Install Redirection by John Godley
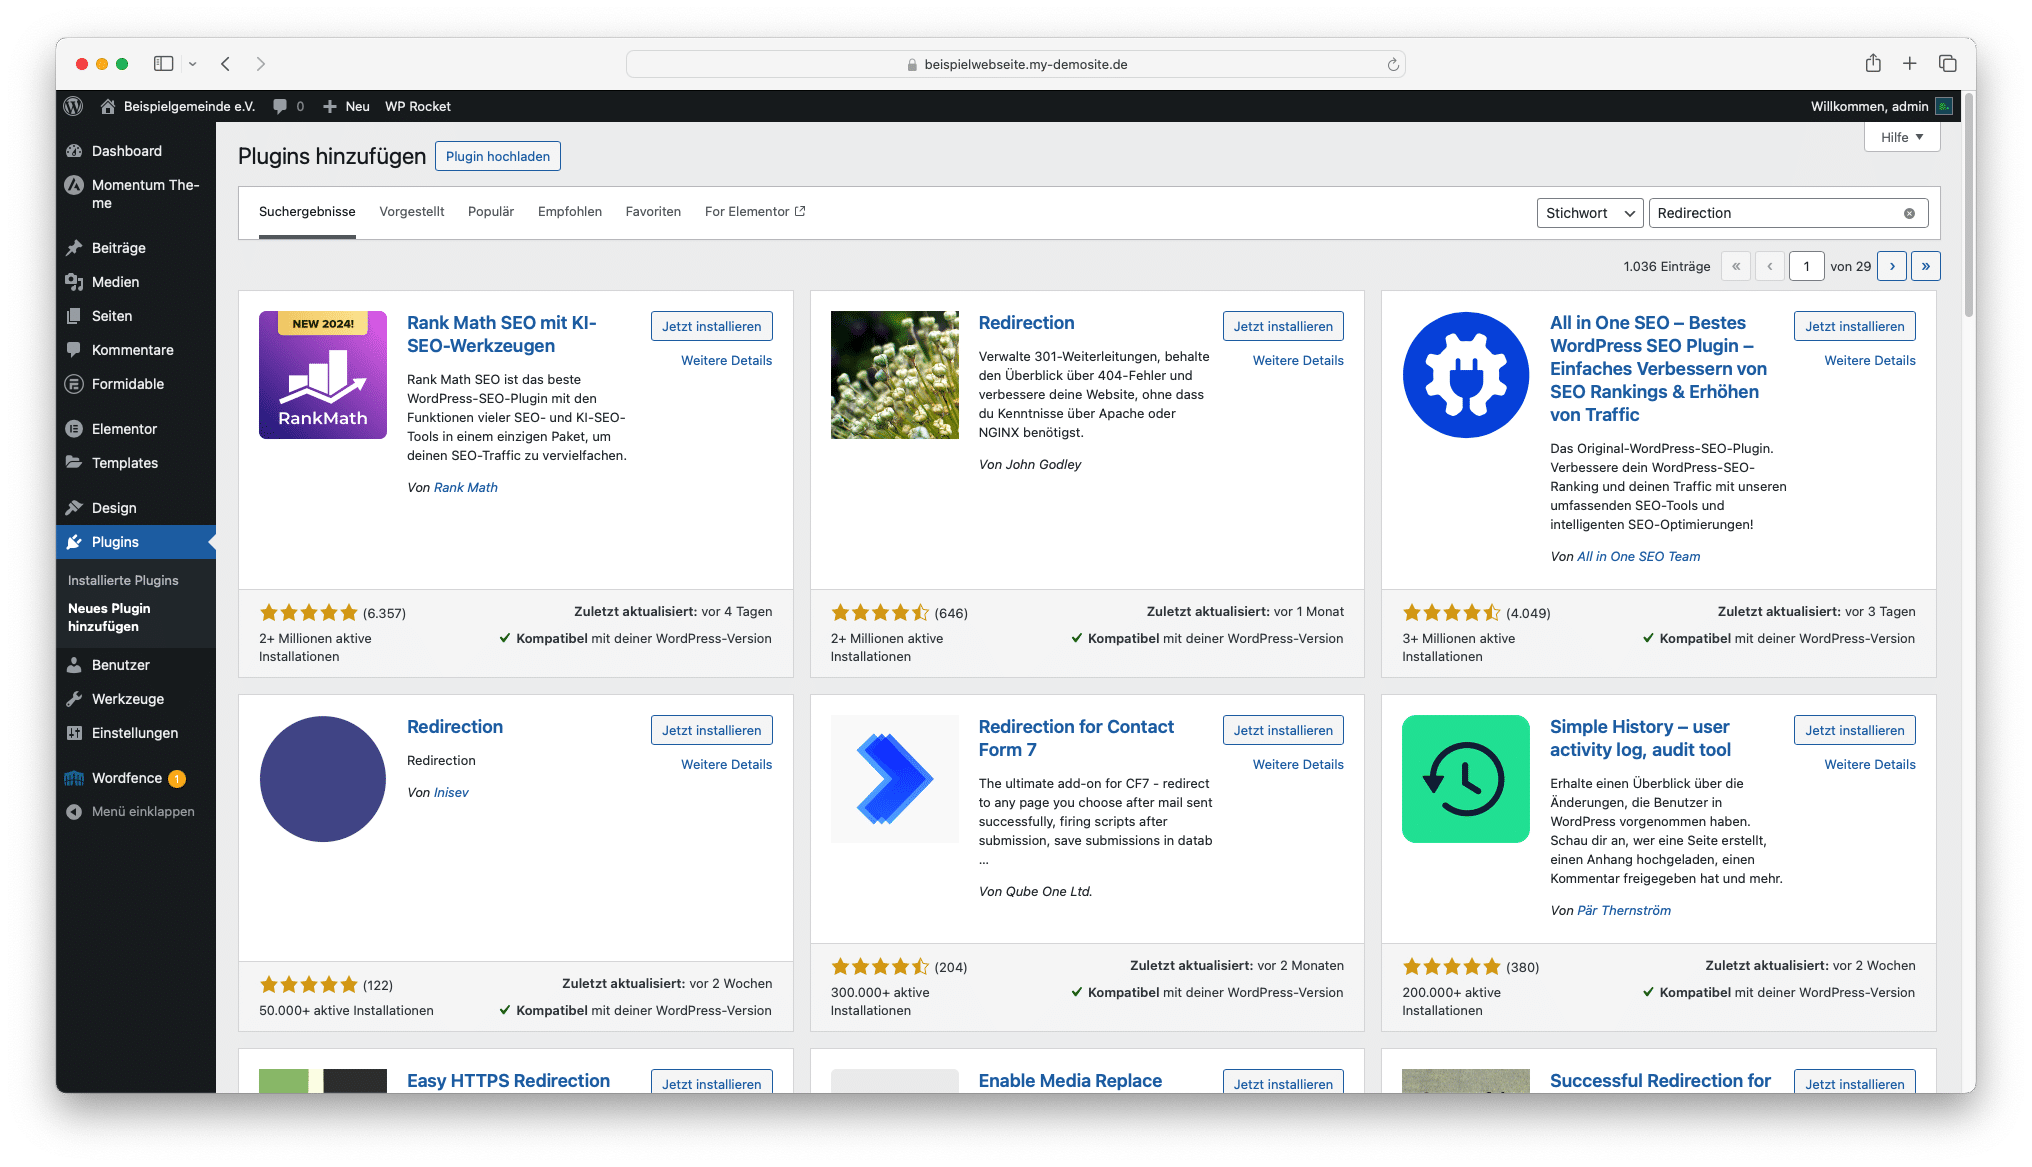 (x=1283, y=326)
